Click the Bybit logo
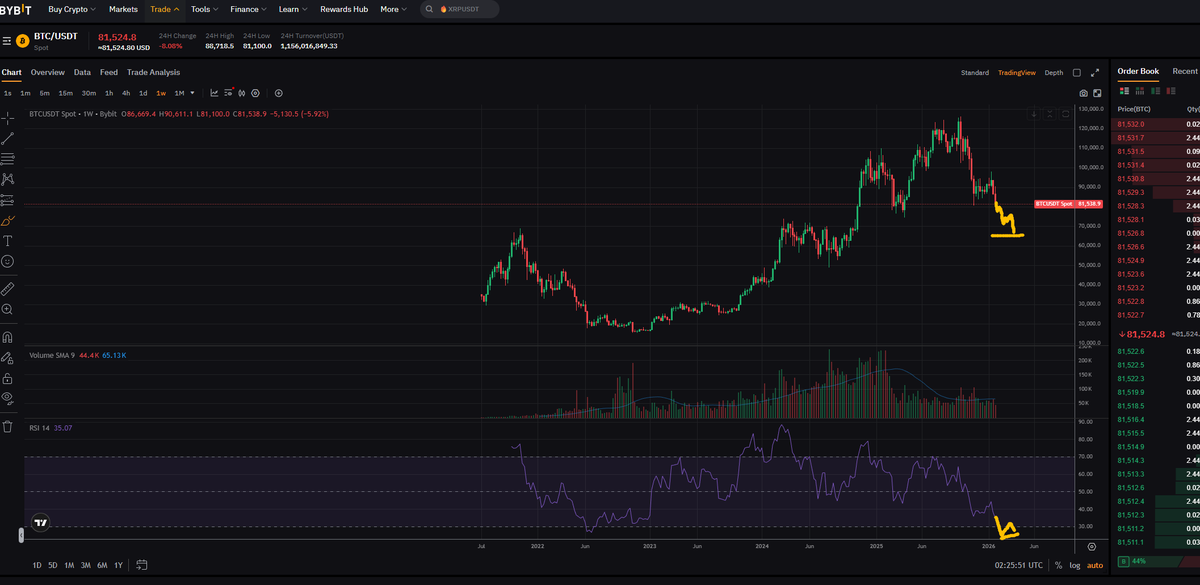This screenshot has height=585, width=1200. 15,9
